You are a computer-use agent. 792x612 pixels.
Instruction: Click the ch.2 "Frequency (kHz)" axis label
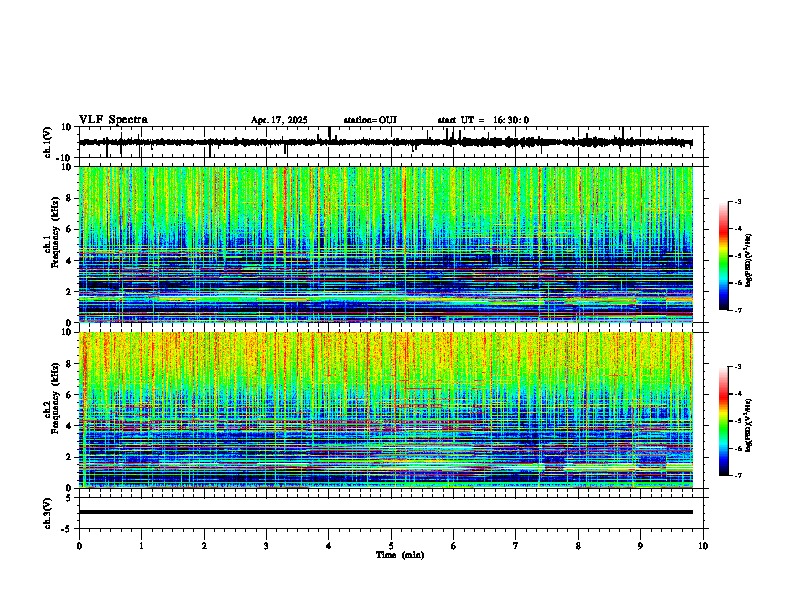click(55, 398)
